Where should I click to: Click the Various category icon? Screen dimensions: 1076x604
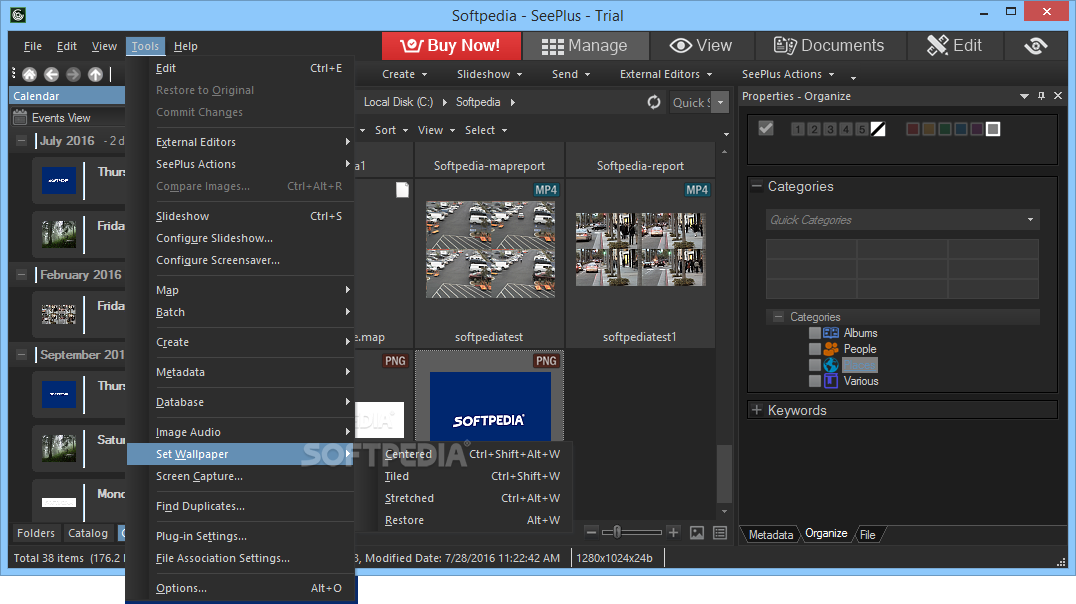tap(831, 381)
